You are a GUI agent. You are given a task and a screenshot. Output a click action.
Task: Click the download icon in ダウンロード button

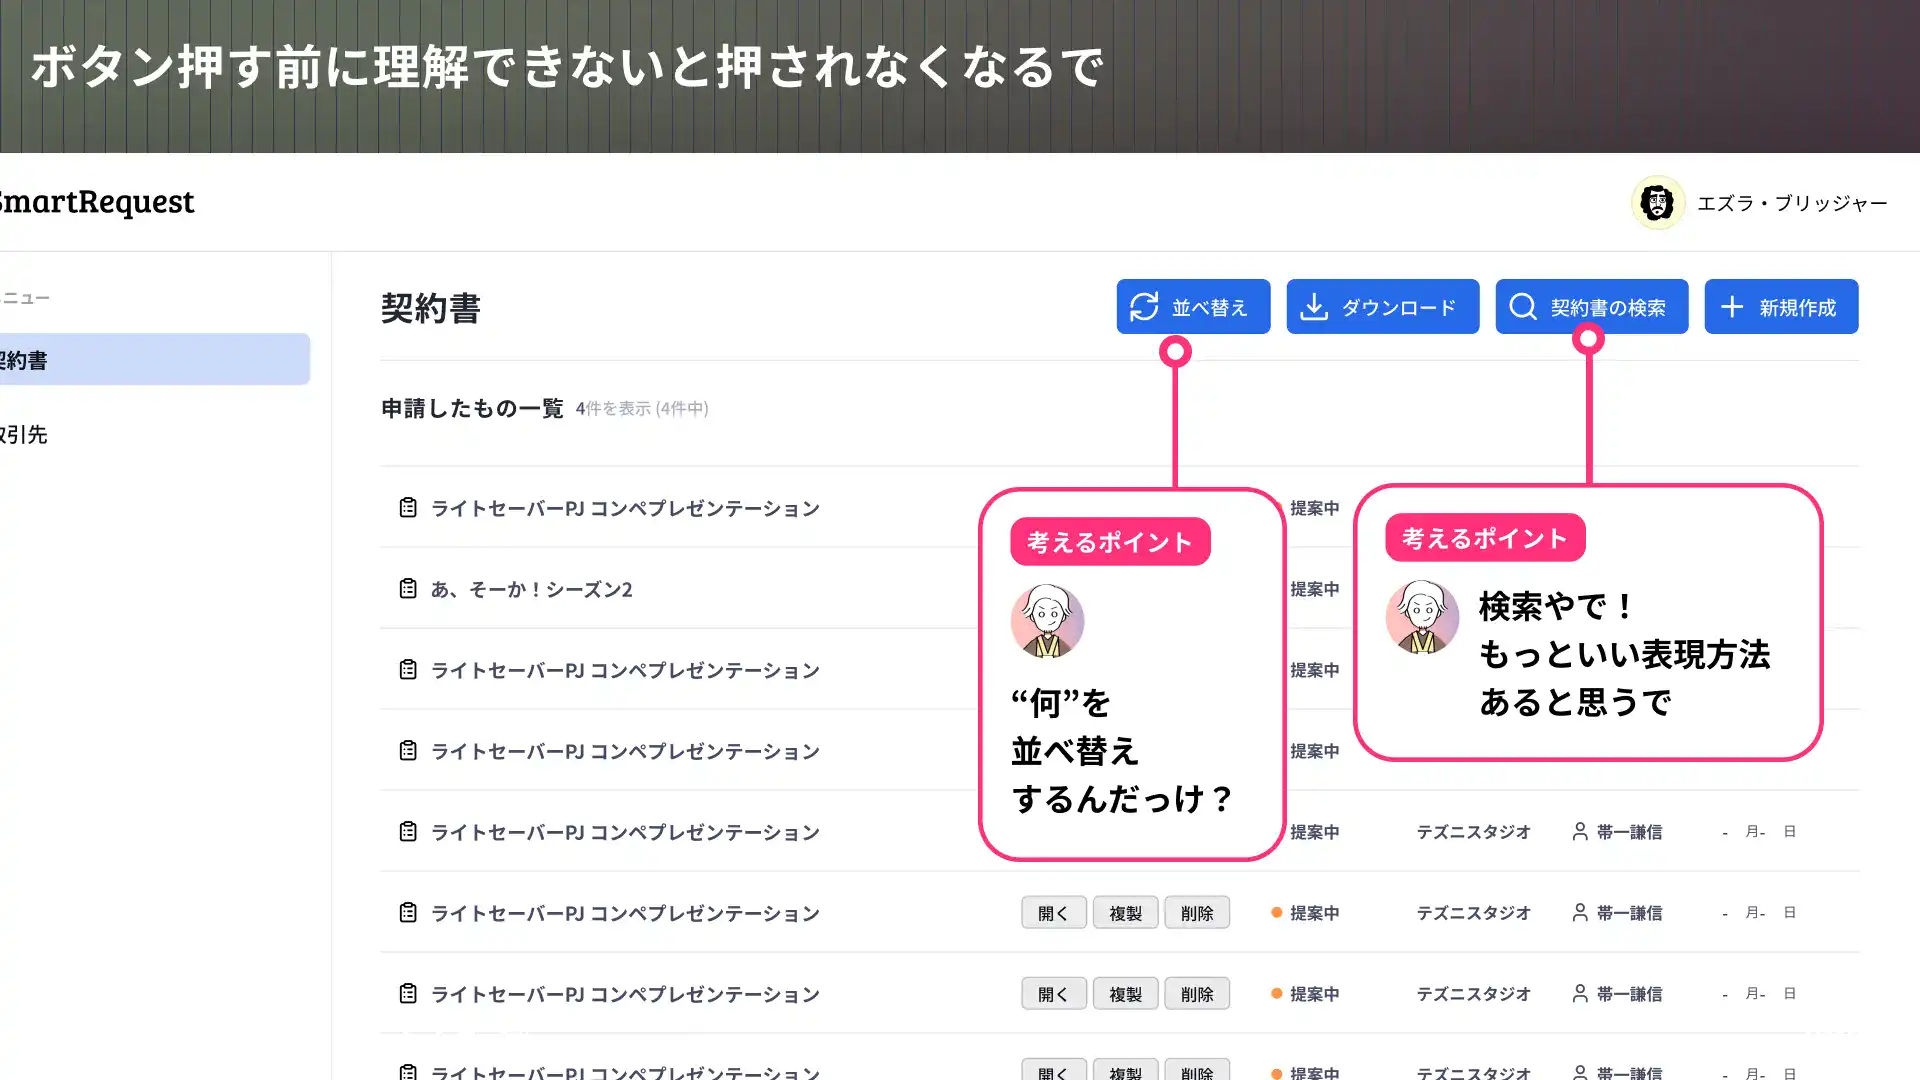click(1314, 307)
